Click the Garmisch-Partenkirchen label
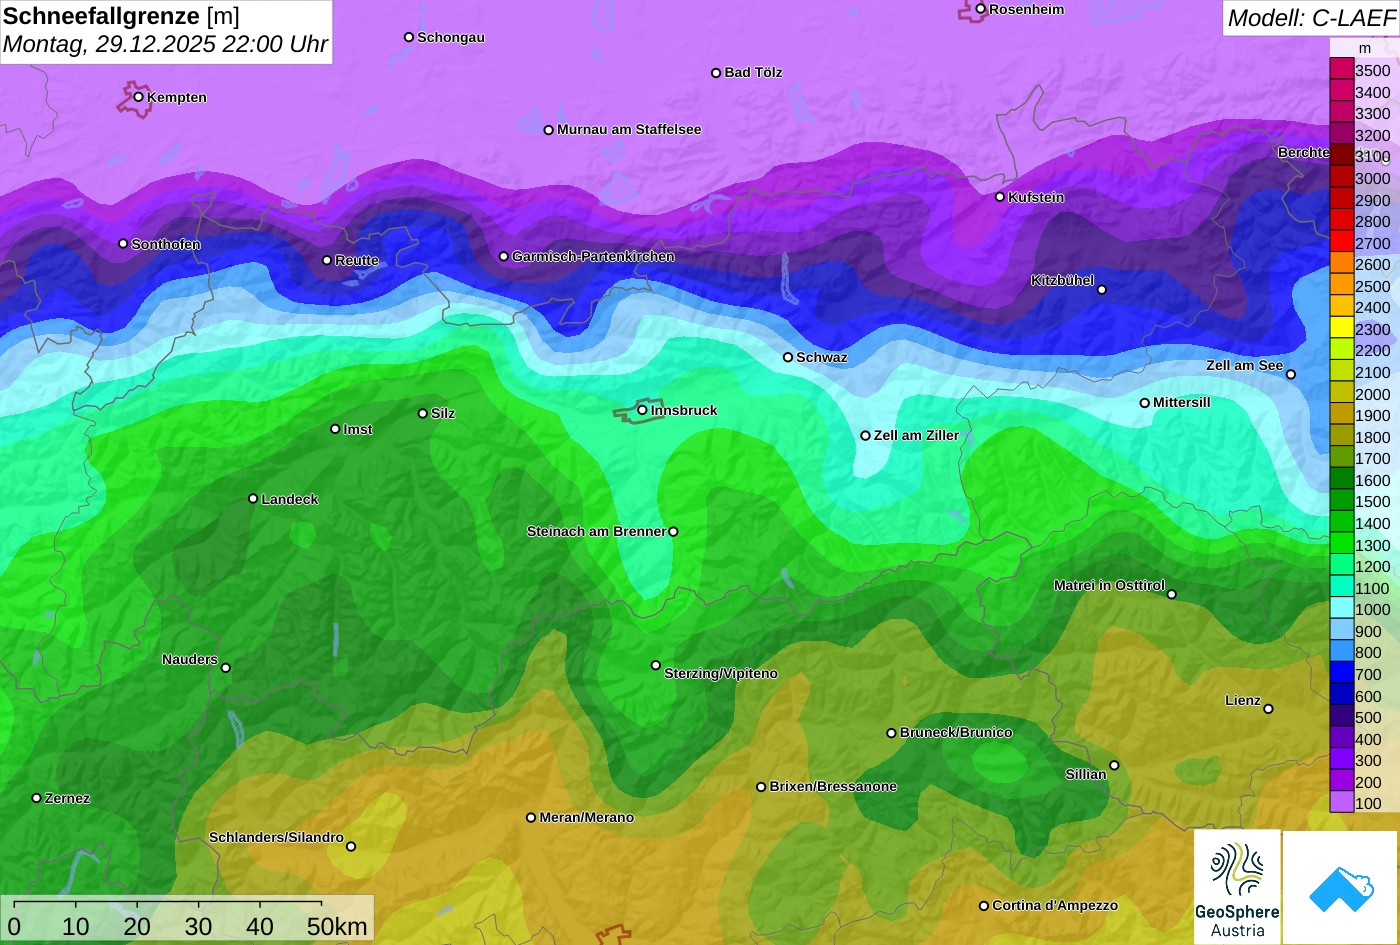Image resolution: width=1400 pixels, height=945 pixels. (x=593, y=256)
